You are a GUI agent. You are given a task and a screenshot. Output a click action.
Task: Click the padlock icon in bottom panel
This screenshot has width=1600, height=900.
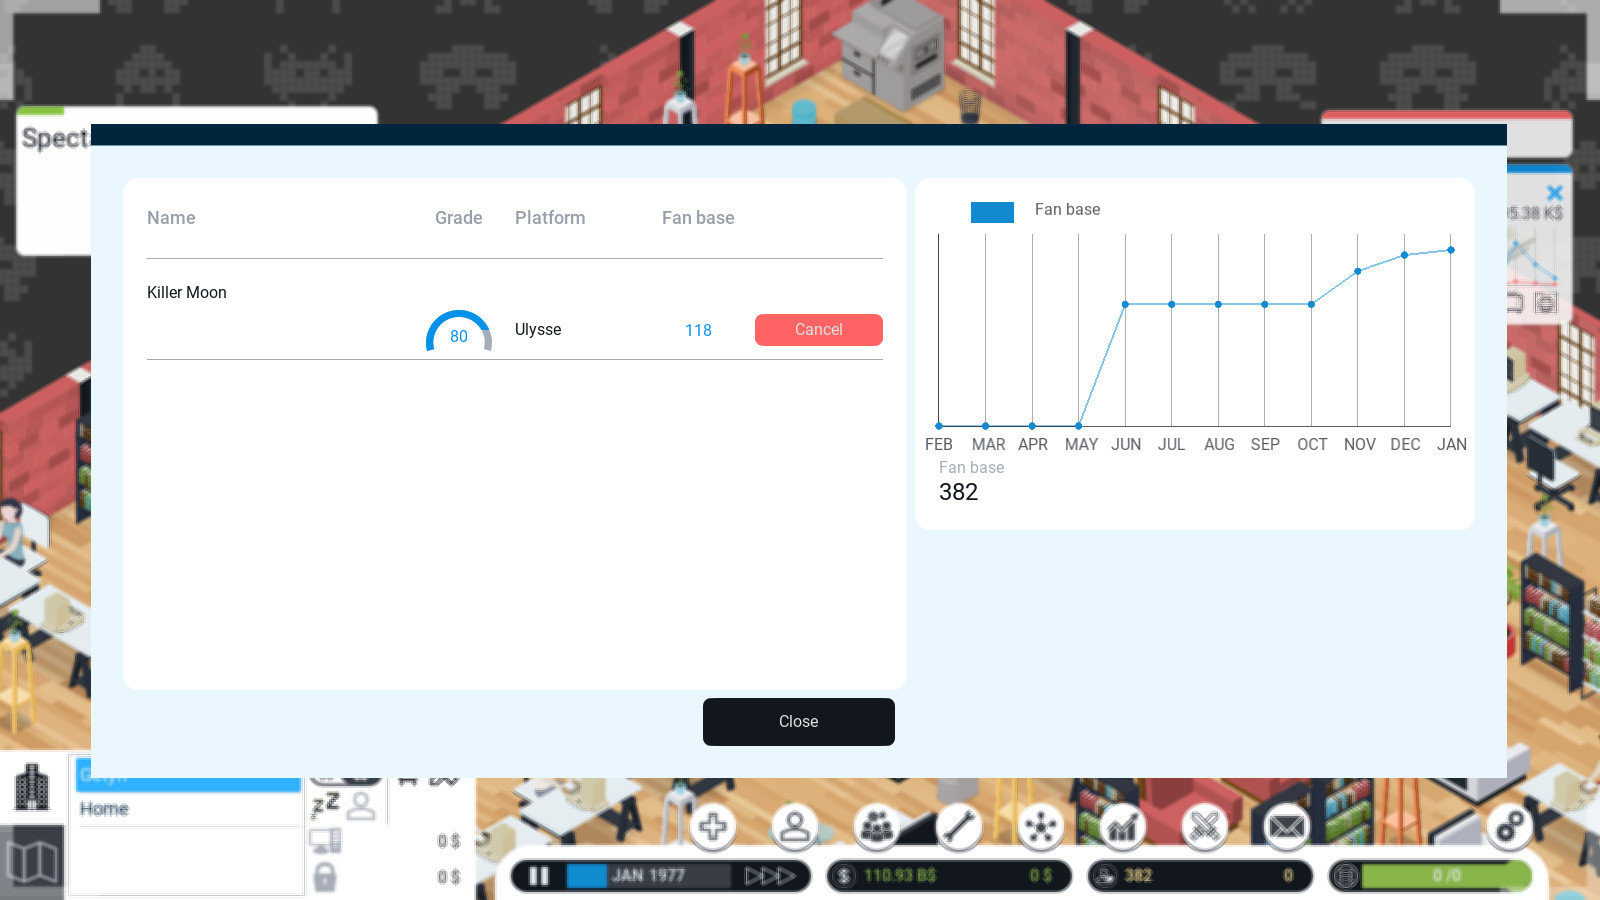(x=325, y=877)
